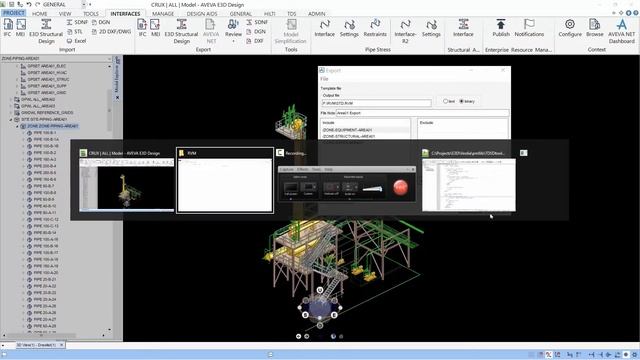Screen dimensions: 640x360
Task: Open the PROJECT tab
Action: [13, 13]
